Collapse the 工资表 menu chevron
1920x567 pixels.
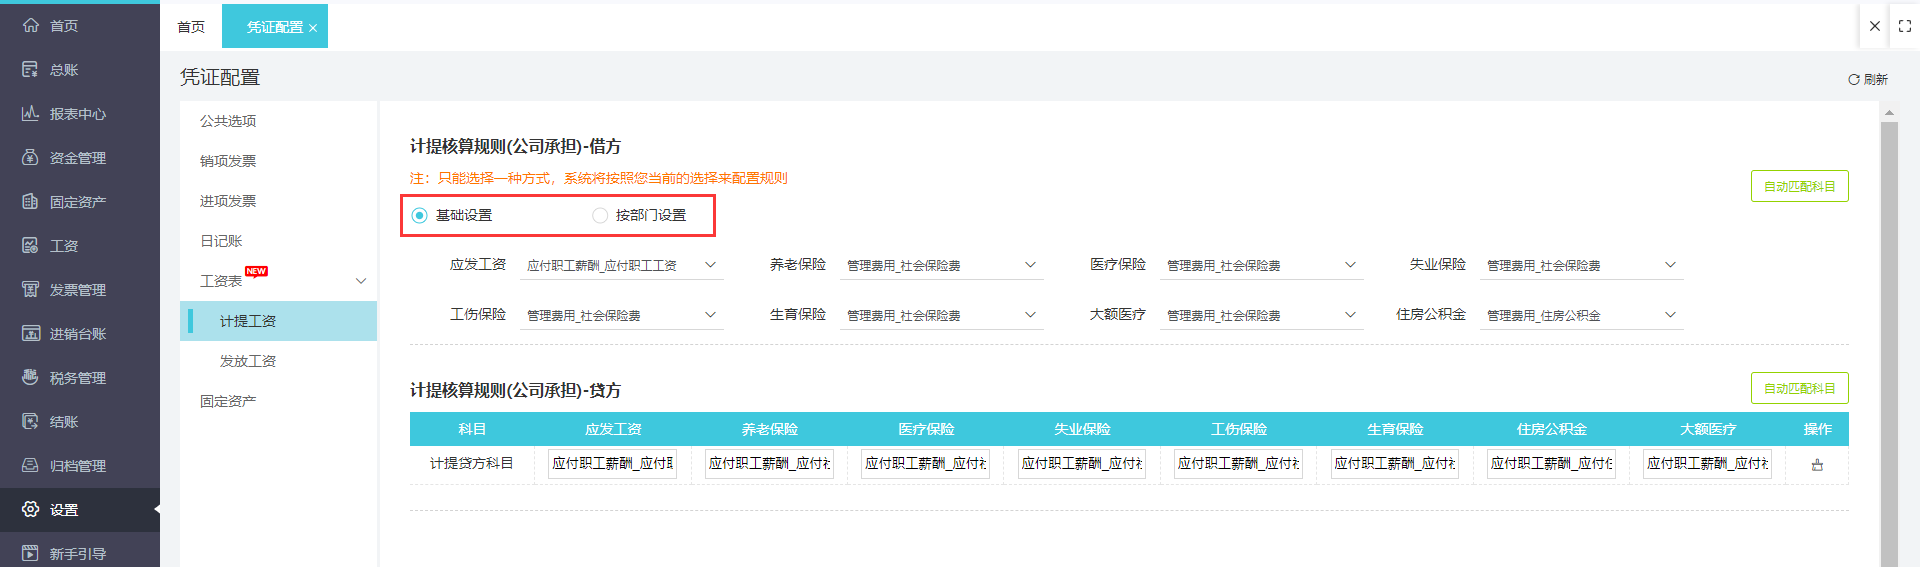(361, 281)
